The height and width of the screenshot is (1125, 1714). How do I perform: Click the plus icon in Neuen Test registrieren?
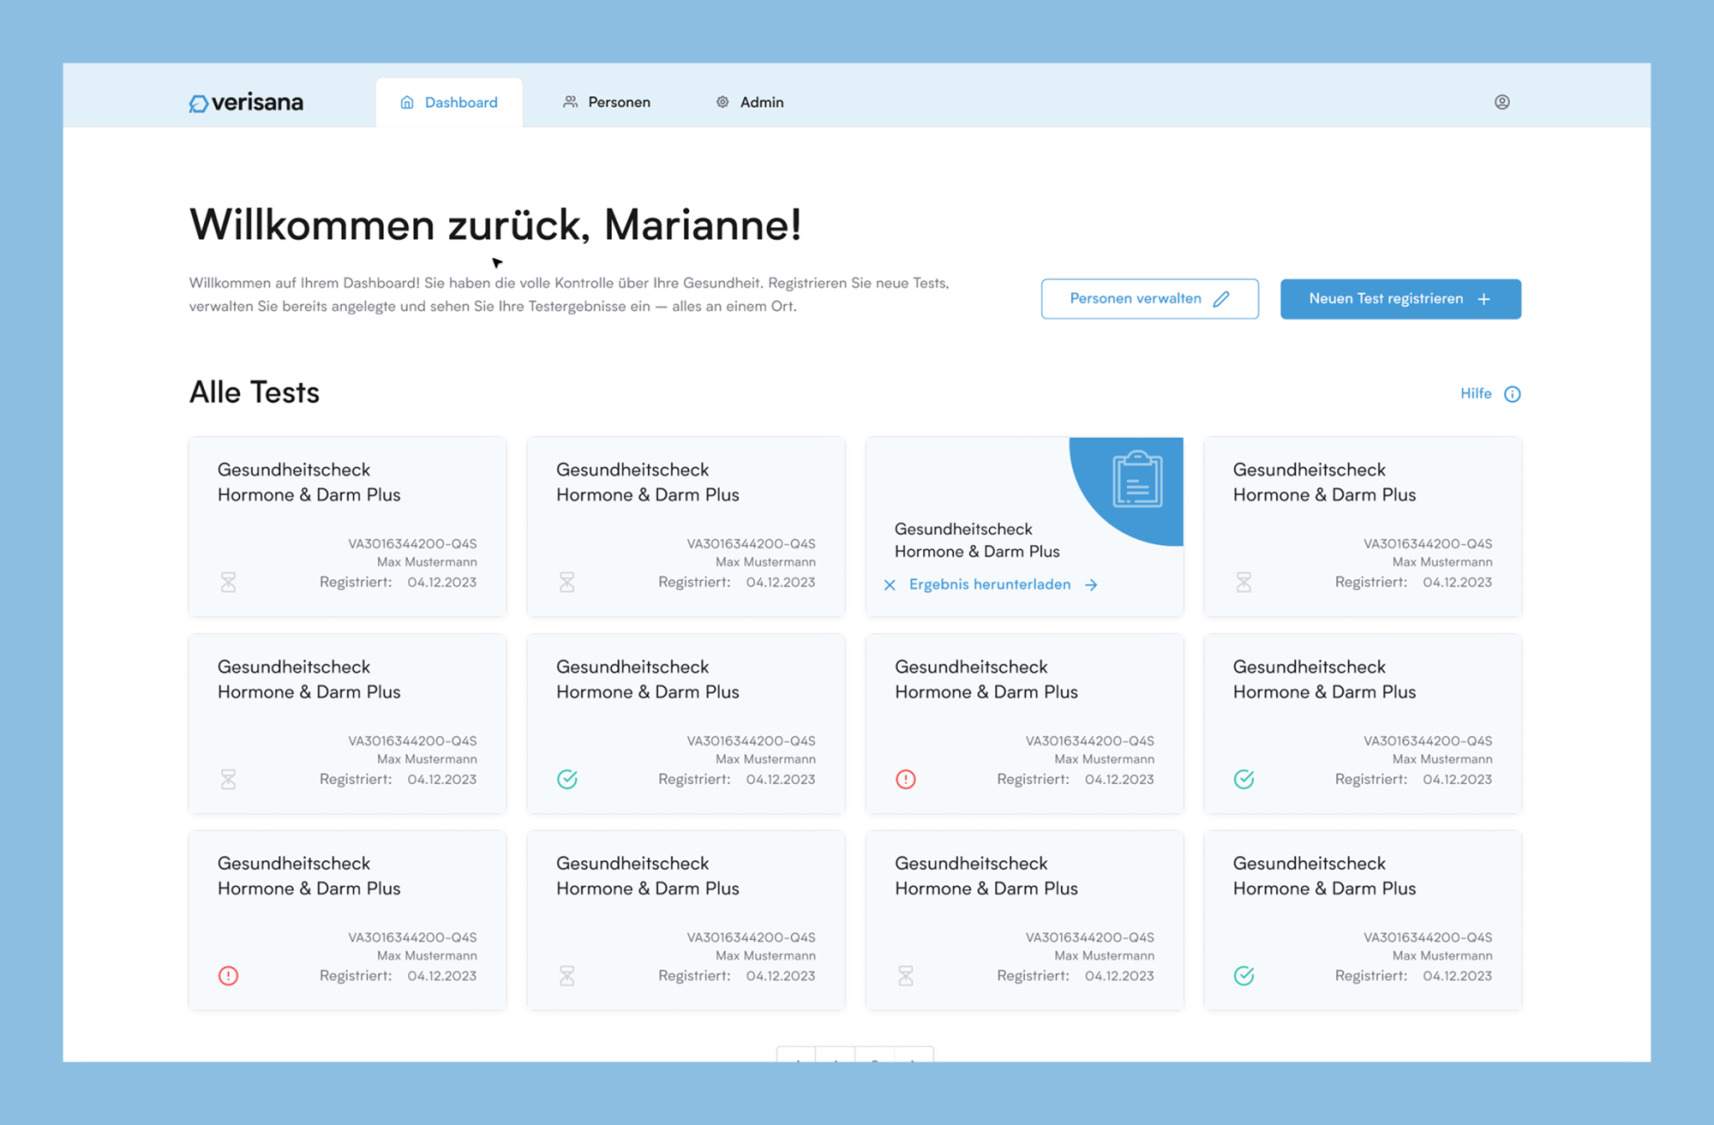[1484, 298]
